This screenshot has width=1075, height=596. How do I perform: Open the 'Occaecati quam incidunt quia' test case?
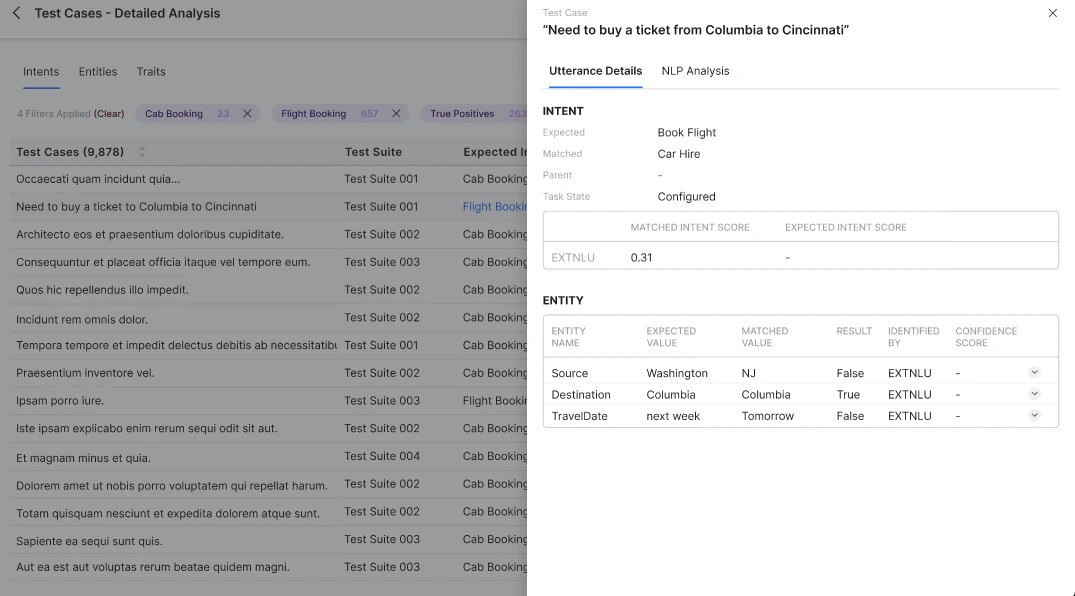pyautogui.click(x=98, y=179)
